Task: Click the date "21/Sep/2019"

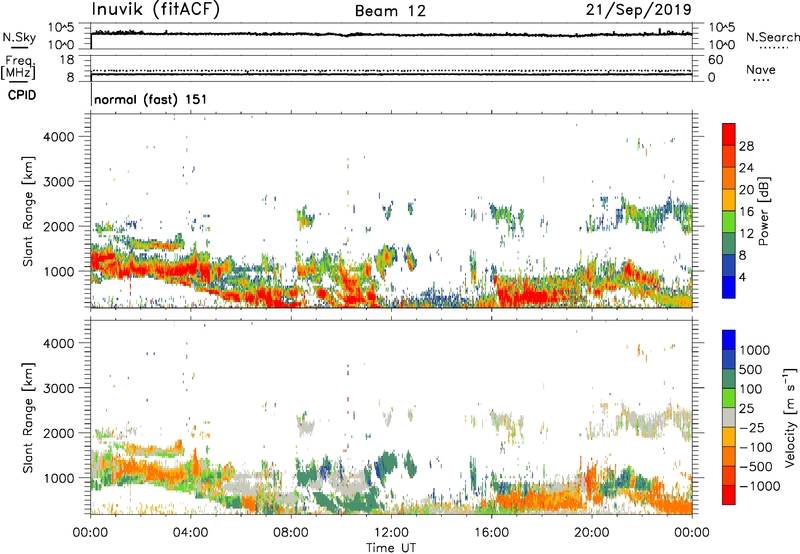Action: point(639,10)
